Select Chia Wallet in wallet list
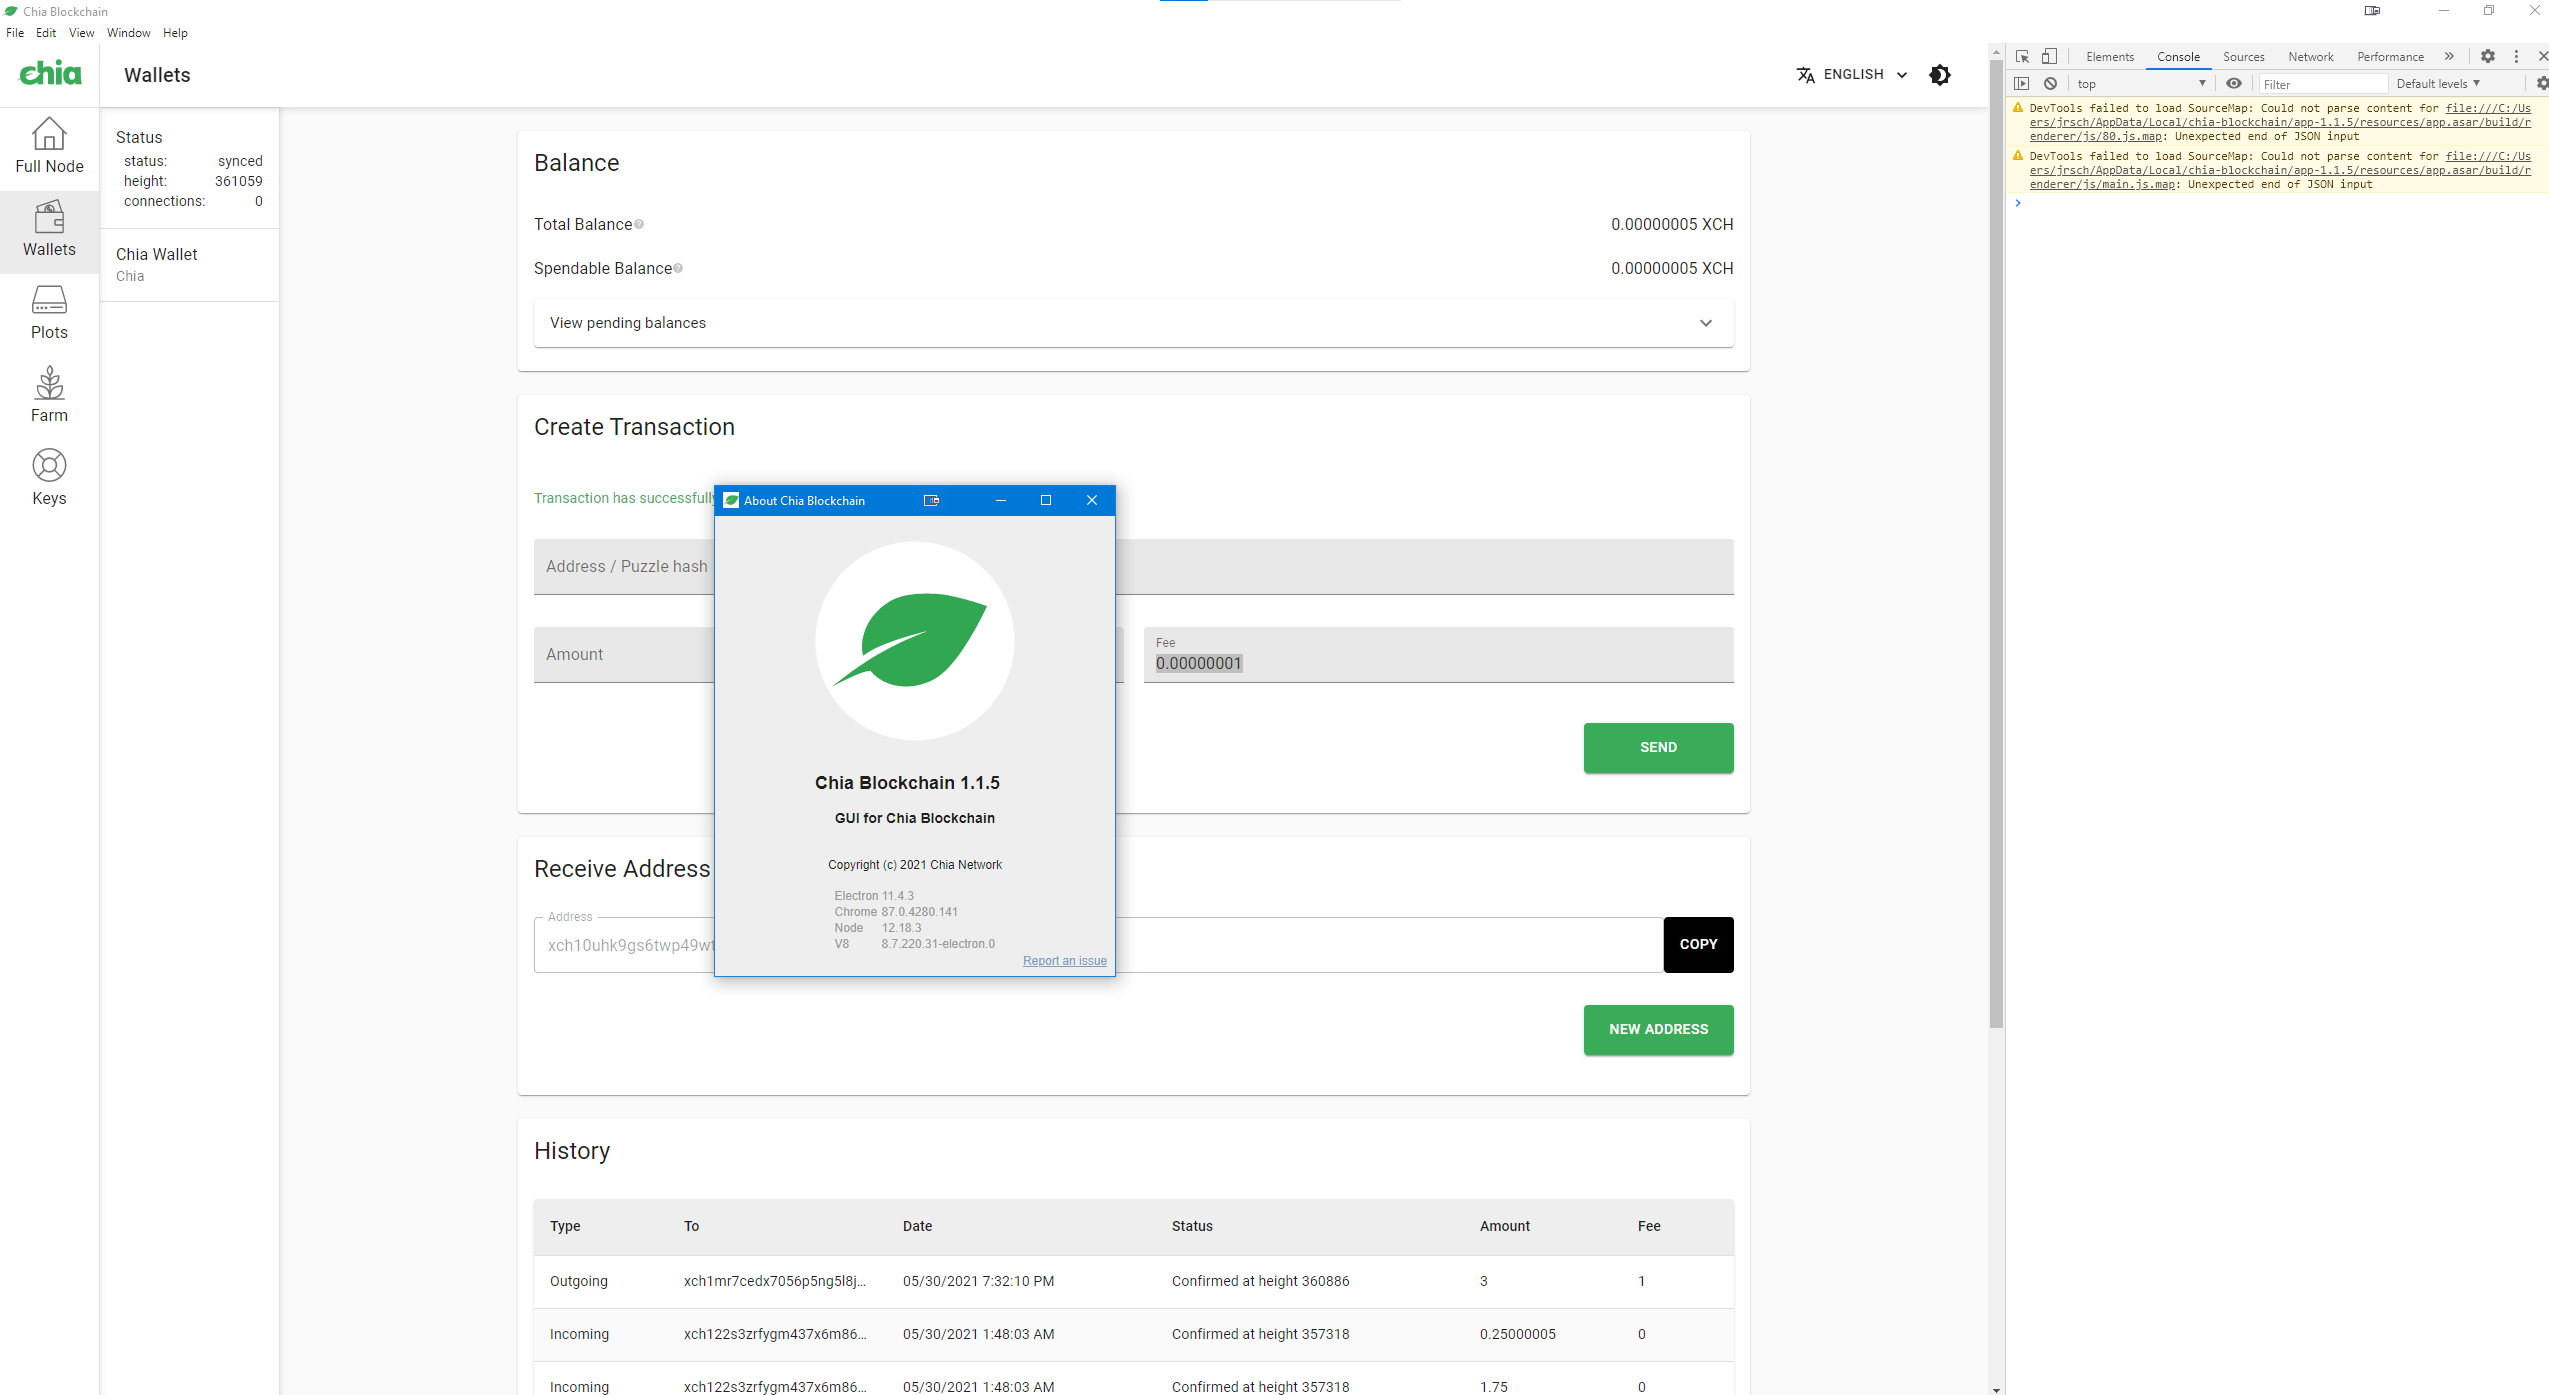The height and width of the screenshot is (1395, 2549). [189, 265]
